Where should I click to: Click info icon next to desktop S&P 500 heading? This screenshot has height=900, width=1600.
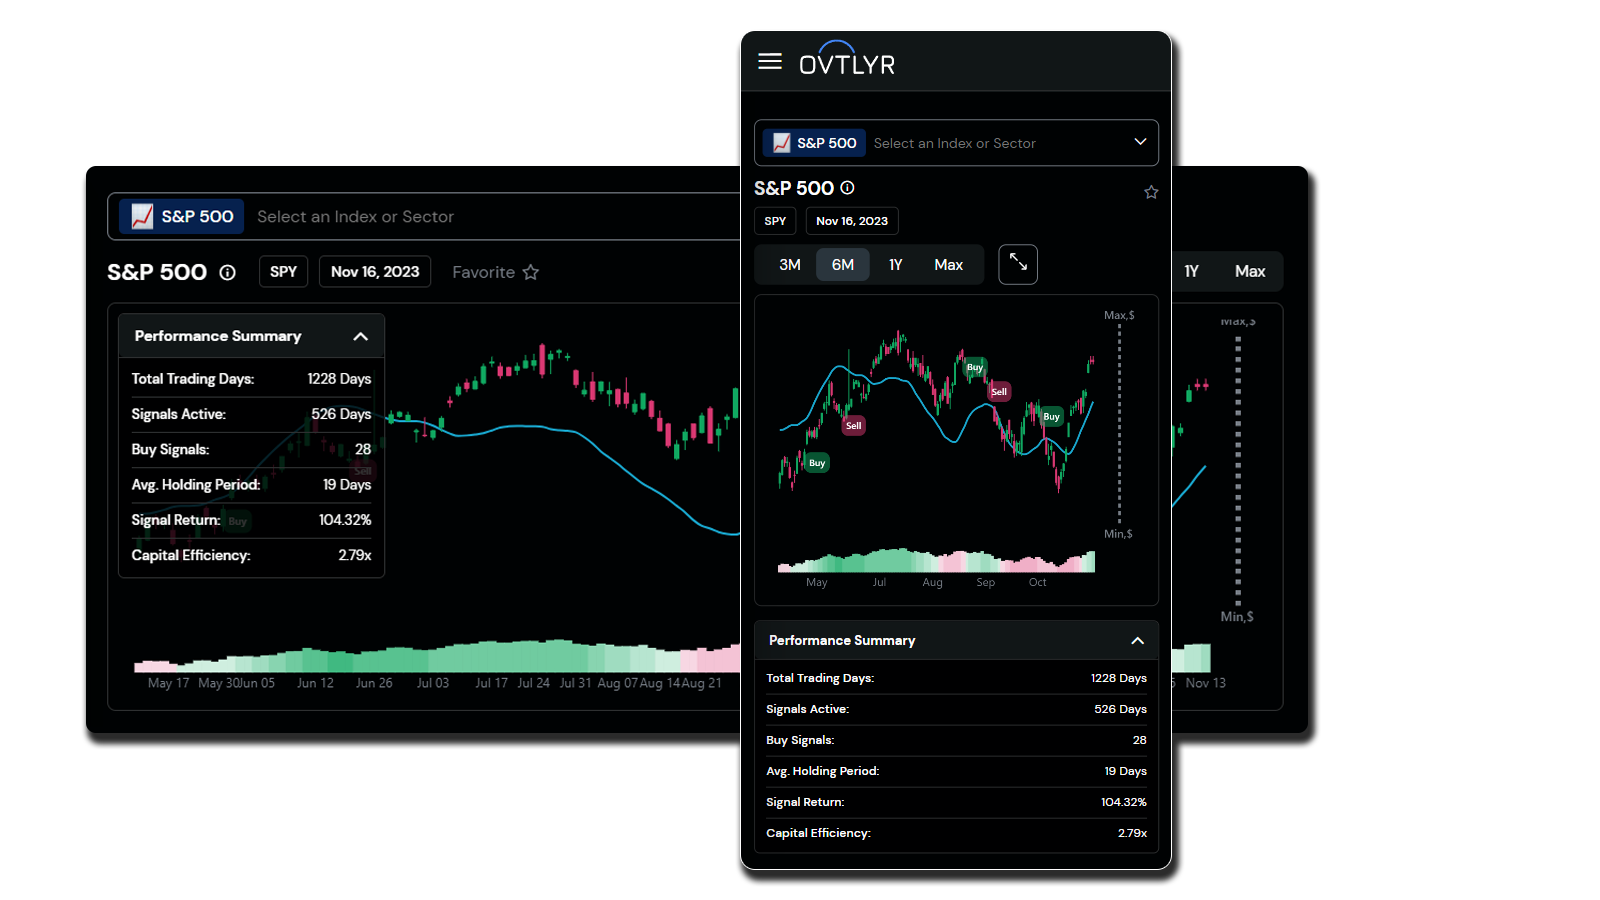[x=228, y=273]
